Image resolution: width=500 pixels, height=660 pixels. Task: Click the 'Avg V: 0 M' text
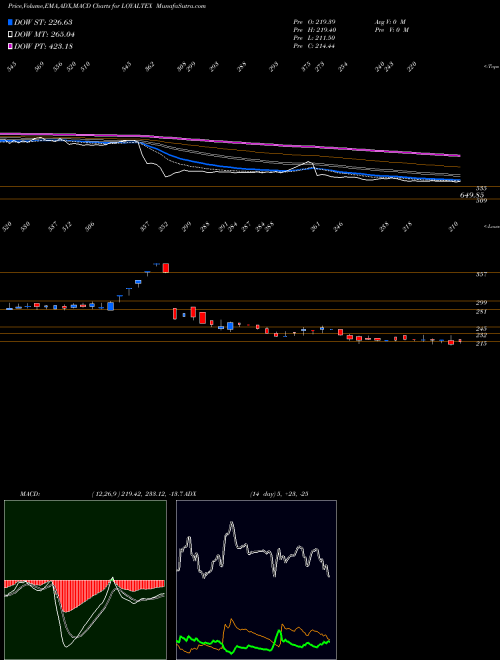point(389,22)
